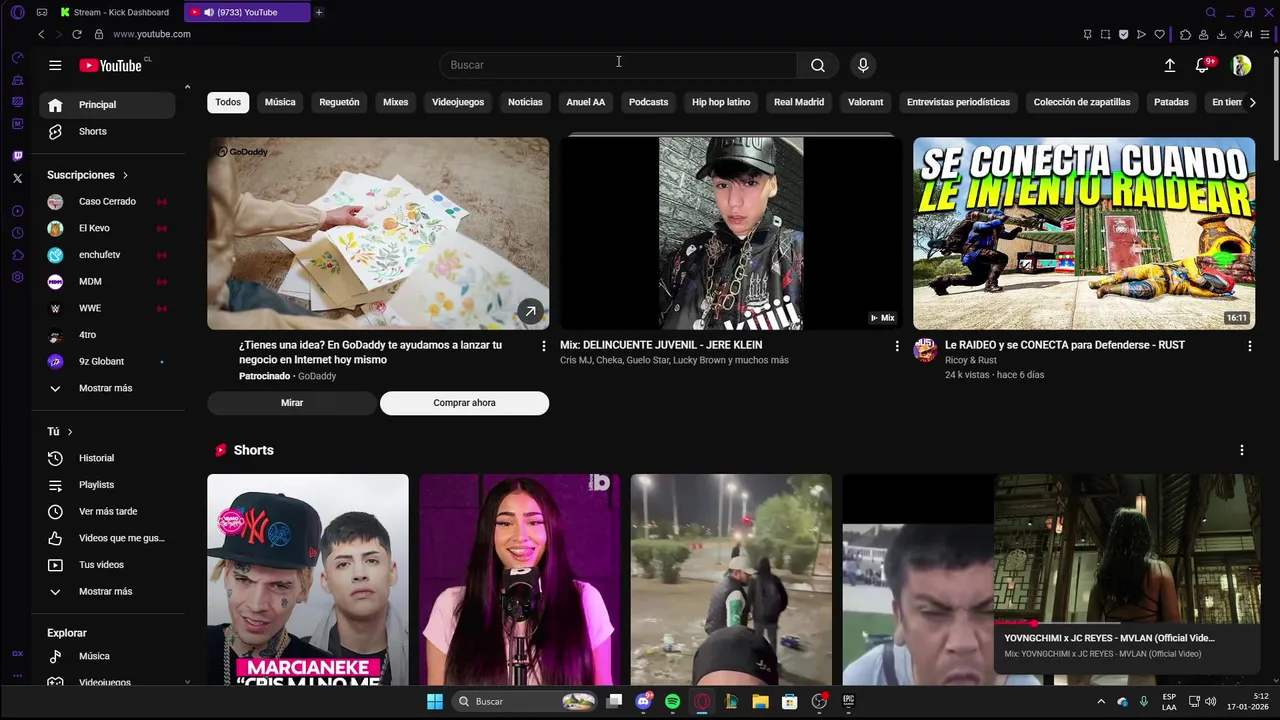Click the YouTube search input field
The height and width of the screenshot is (720, 1280).
(x=620, y=65)
